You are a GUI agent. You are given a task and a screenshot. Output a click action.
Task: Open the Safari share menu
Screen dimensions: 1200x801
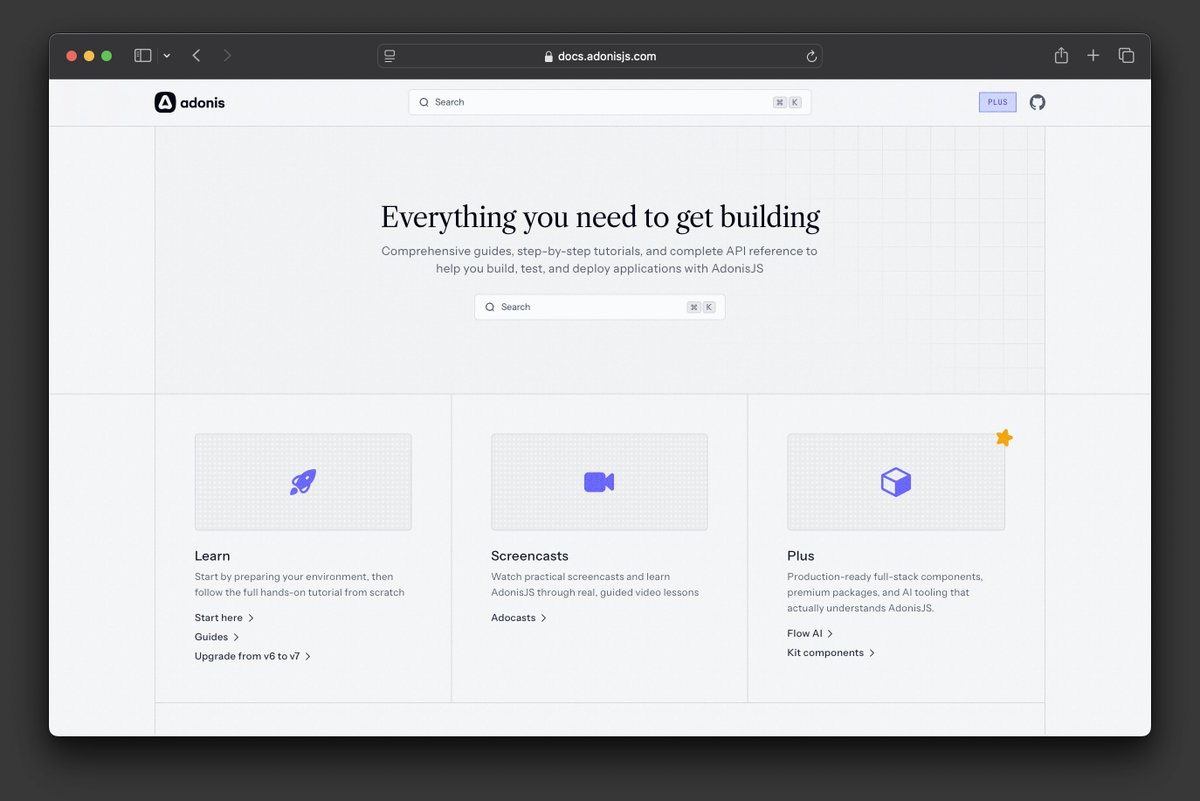coord(1061,55)
